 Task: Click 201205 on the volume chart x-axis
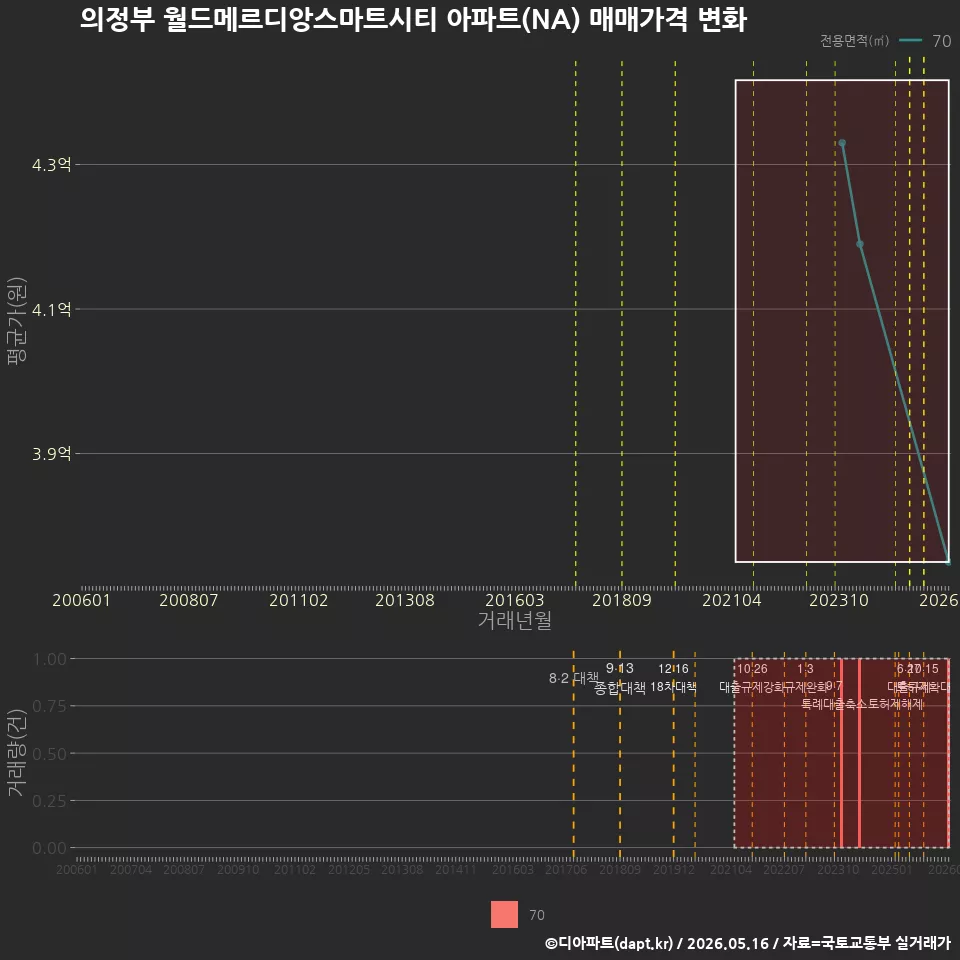click(349, 869)
